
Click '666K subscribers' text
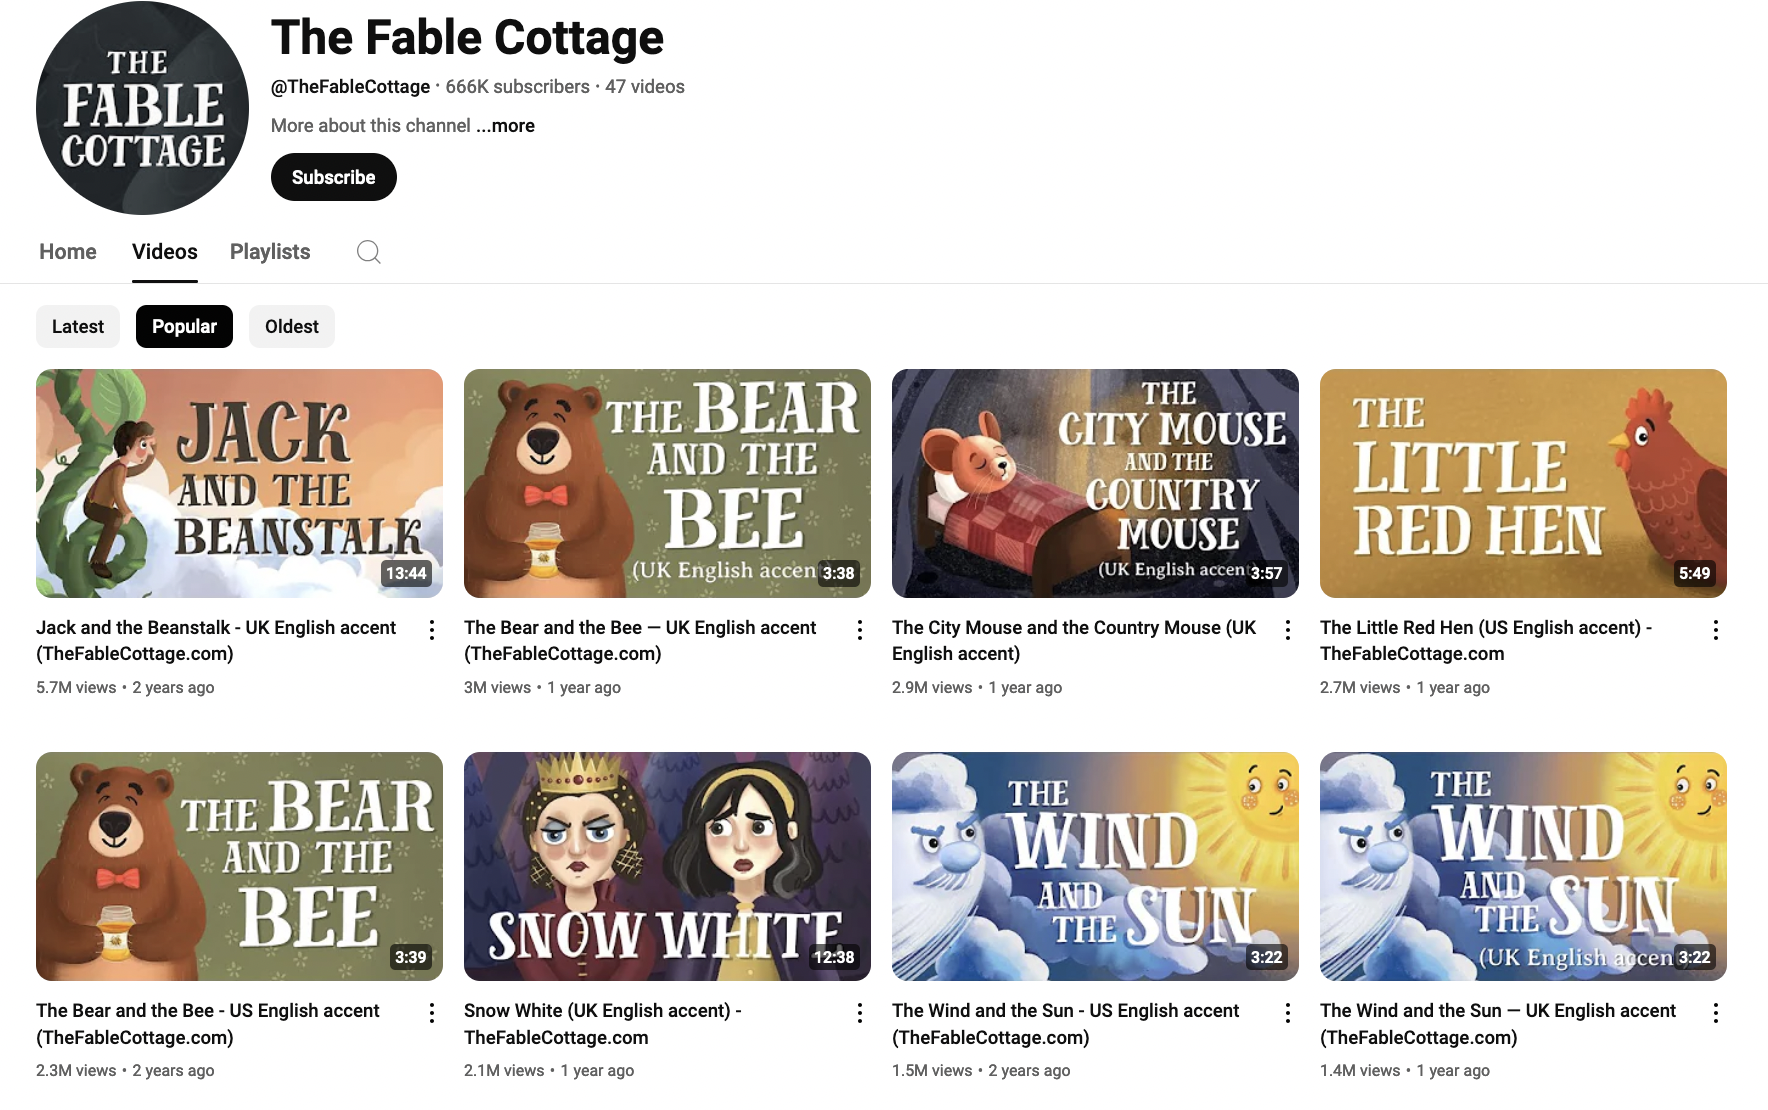[517, 87]
